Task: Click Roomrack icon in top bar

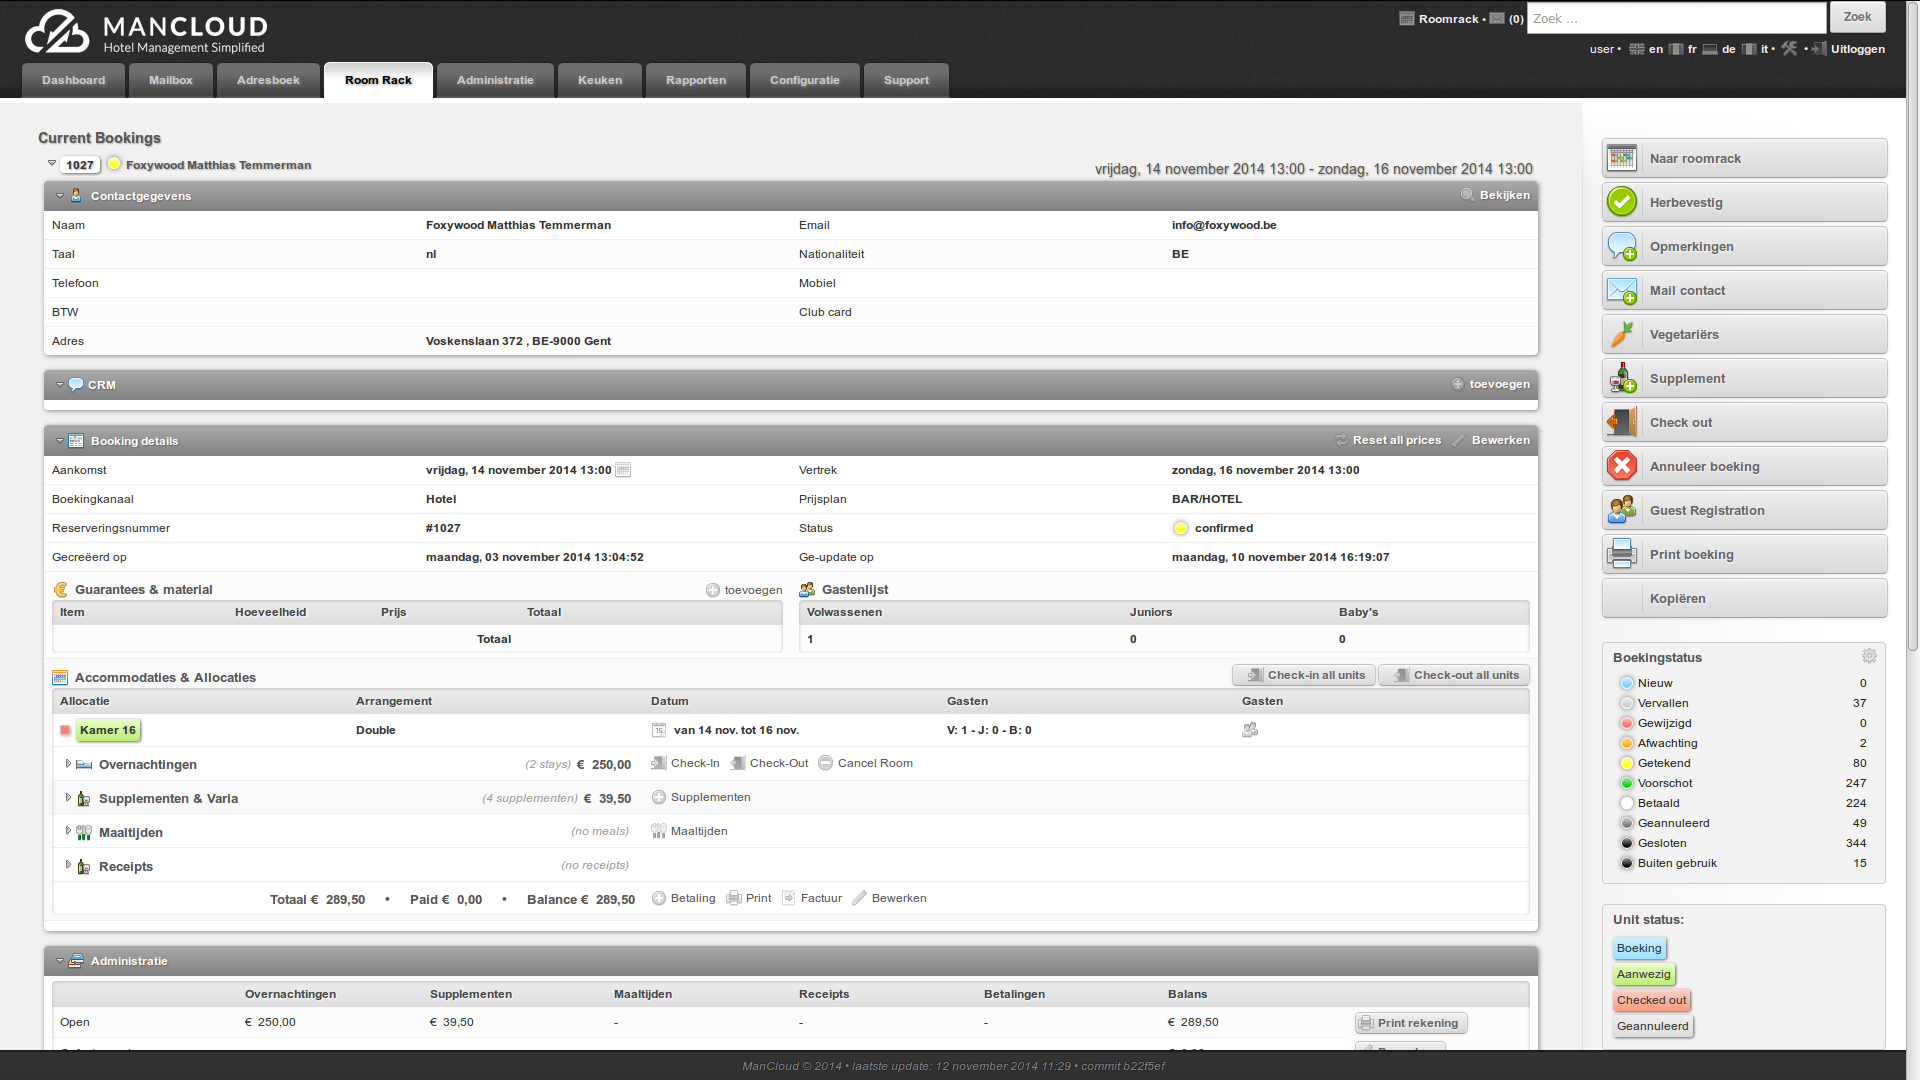Action: (1406, 18)
